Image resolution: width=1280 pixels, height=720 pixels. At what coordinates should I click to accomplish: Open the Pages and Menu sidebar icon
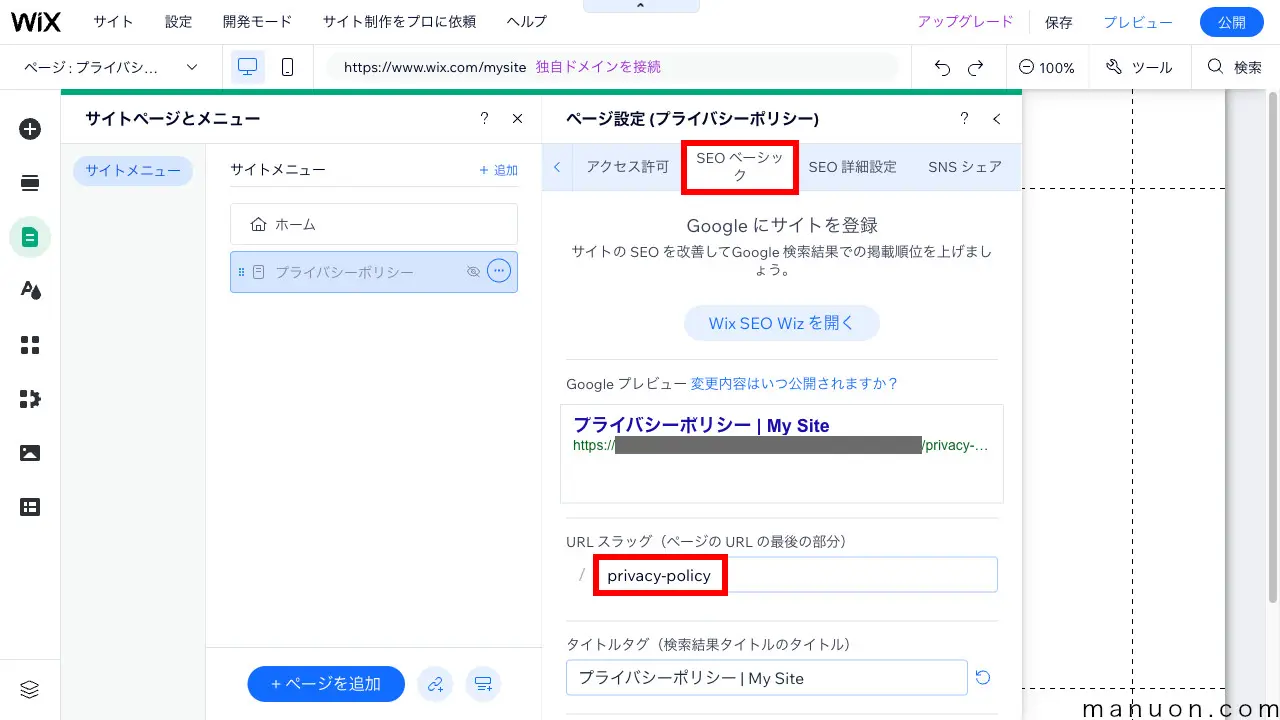pyautogui.click(x=30, y=237)
